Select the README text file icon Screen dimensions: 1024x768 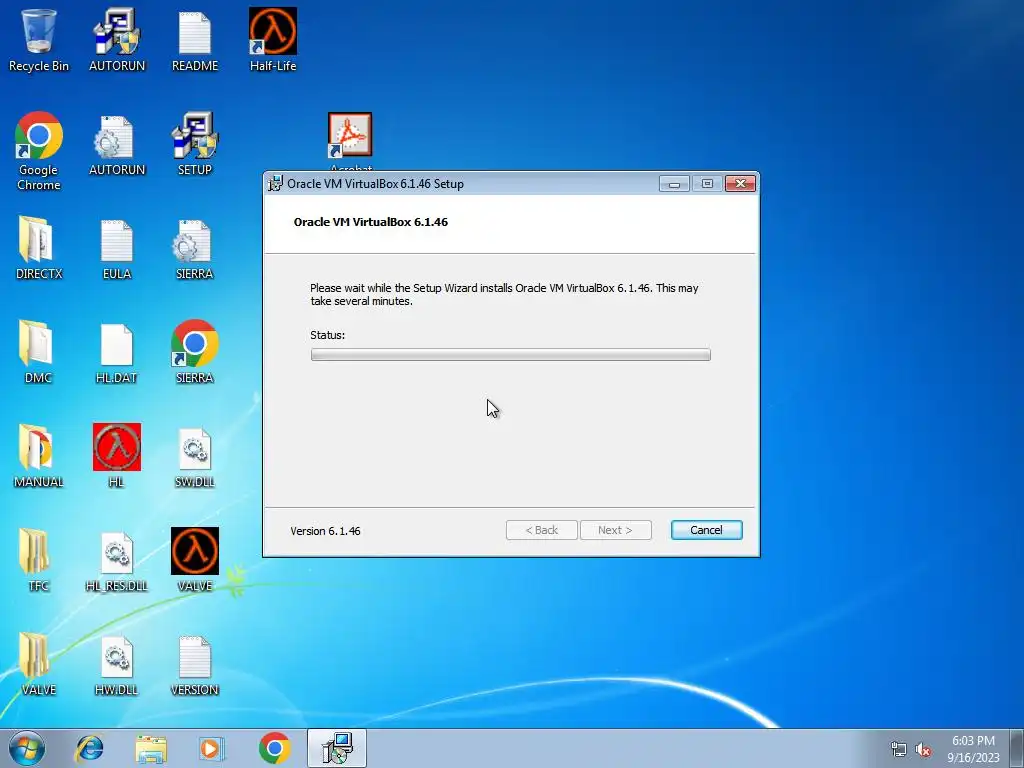[x=195, y=39]
